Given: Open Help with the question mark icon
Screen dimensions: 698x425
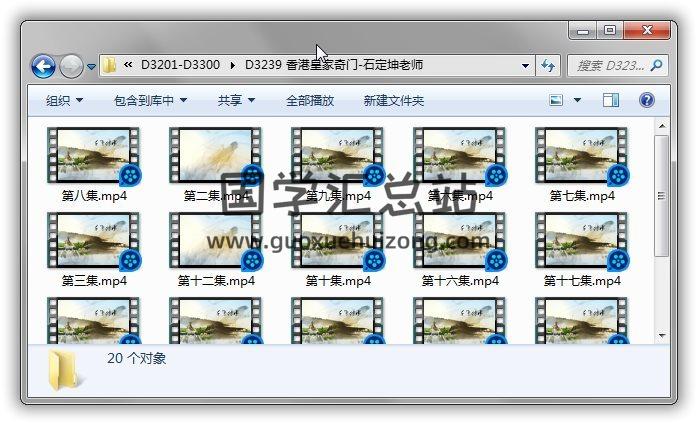Looking at the screenshot, I should (x=646, y=100).
